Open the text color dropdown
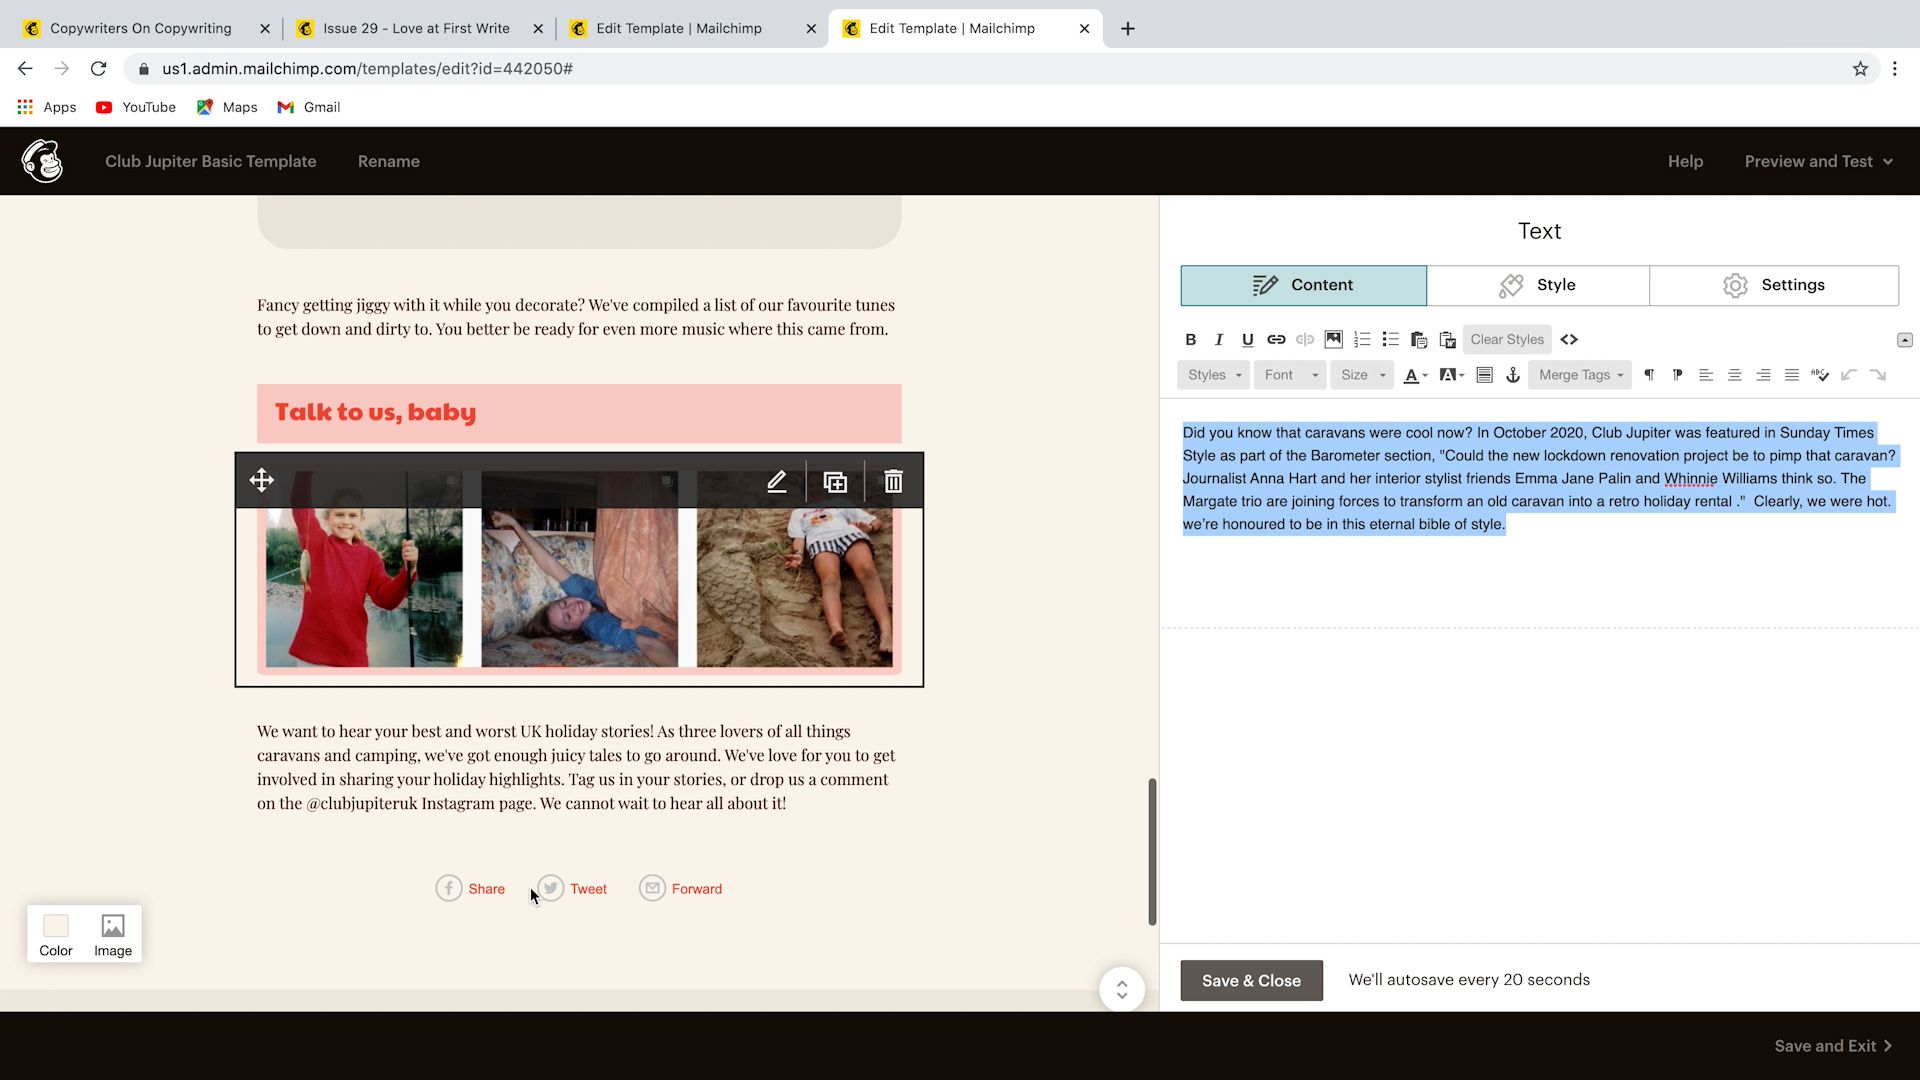This screenshot has width=1920, height=1080. tap(1415, 375)
